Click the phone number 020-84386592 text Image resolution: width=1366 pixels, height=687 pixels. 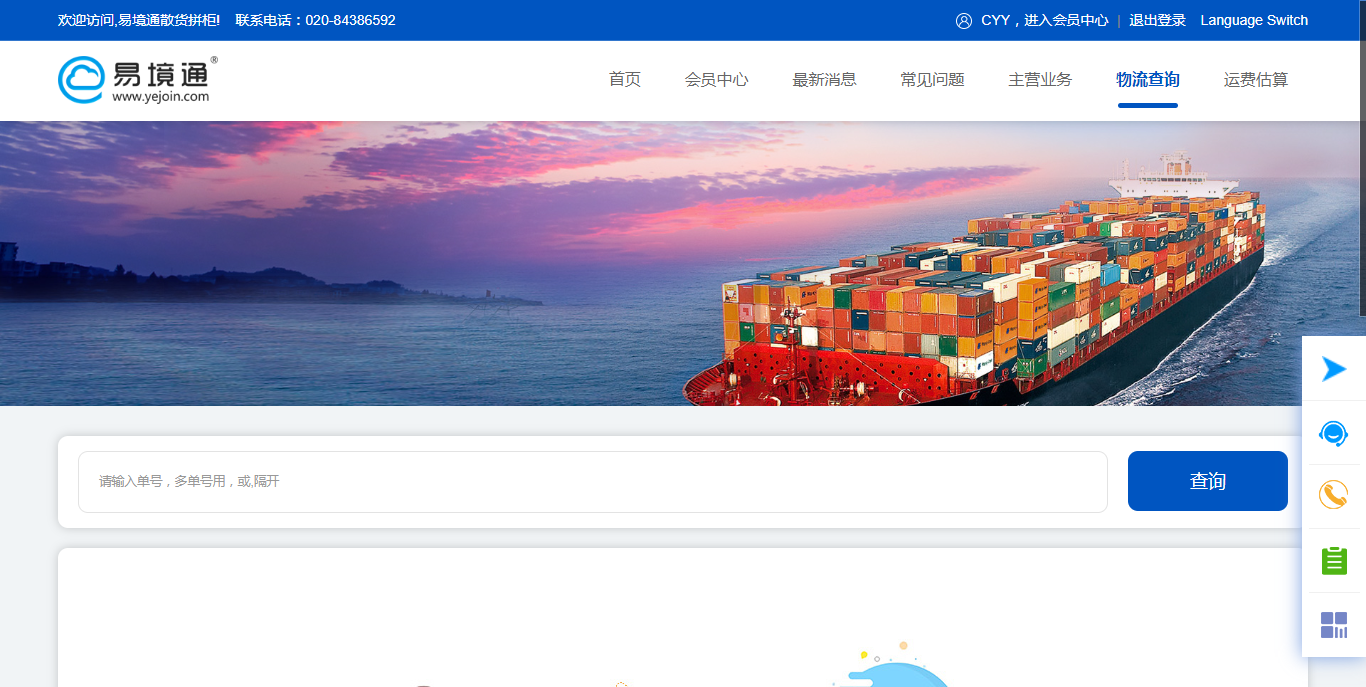tap(351, 20)
